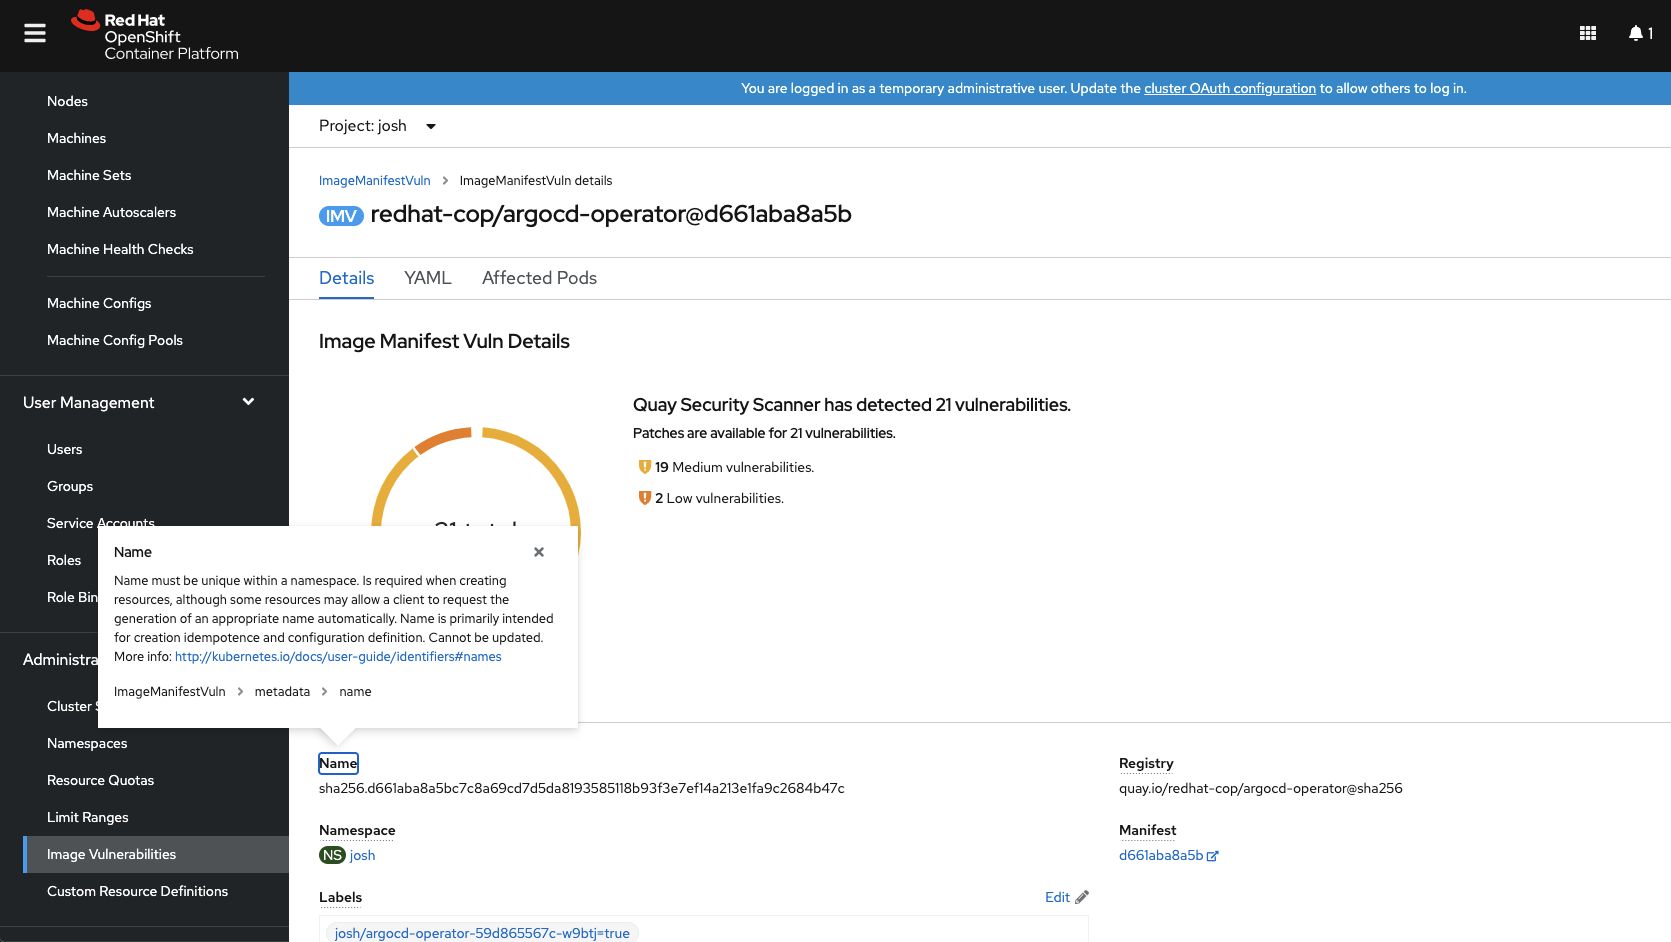
Task: Select Image Vulnerabilities in the sidebar
Action: coord(111,854)
